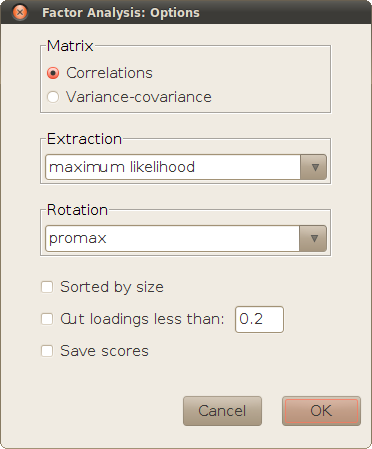The width and height of the screenshot is (372, 449).
Task: Close the Factor Analysis Options dialog
Action: pos(20,13)
